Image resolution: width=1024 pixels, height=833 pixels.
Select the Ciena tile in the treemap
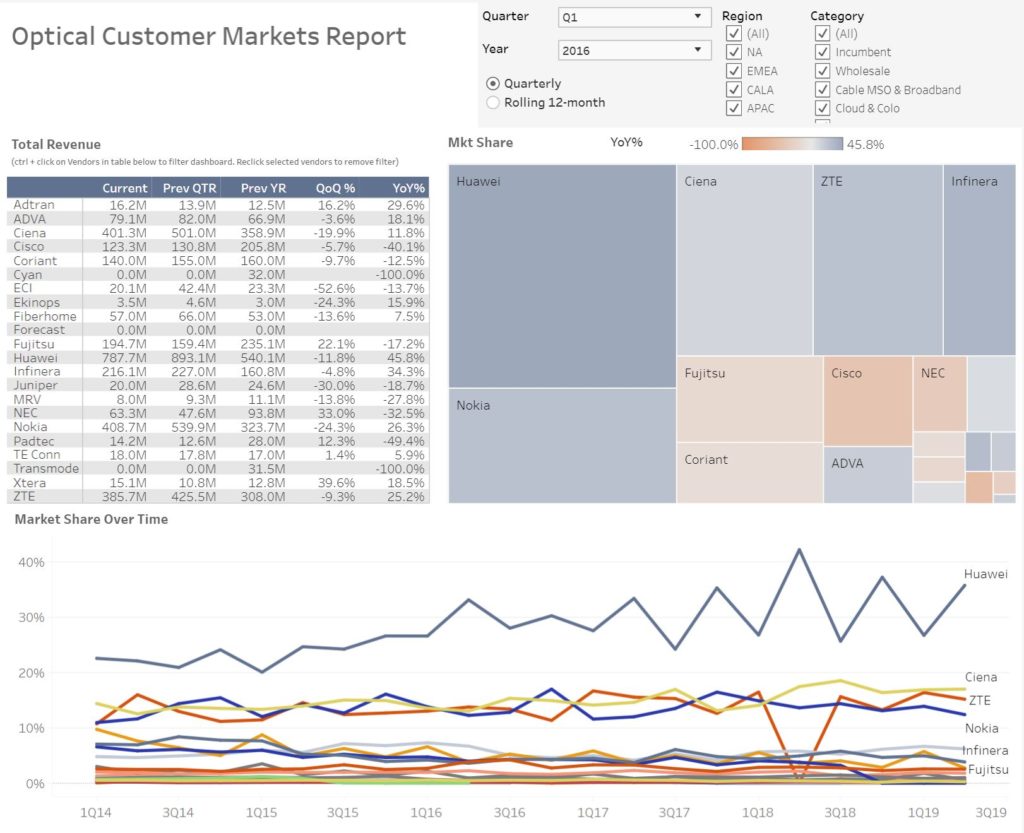[744, 260]
